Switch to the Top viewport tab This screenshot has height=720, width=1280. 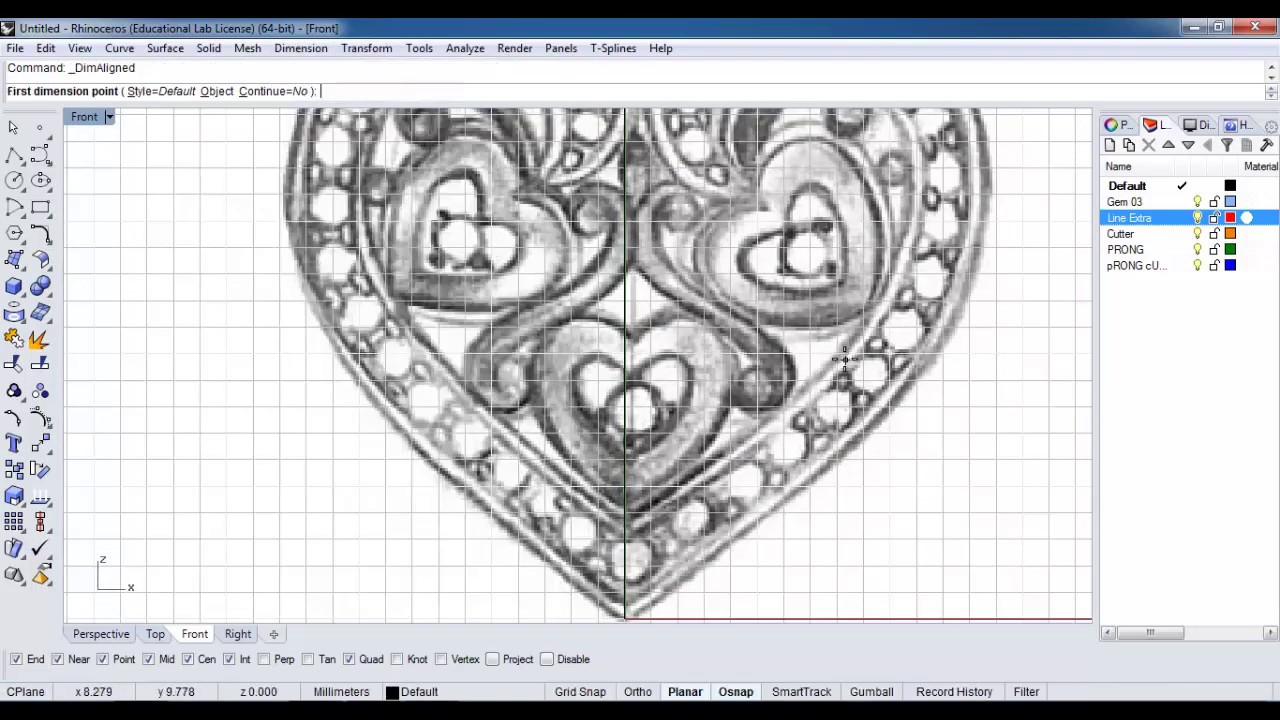(x=155, y=634)
